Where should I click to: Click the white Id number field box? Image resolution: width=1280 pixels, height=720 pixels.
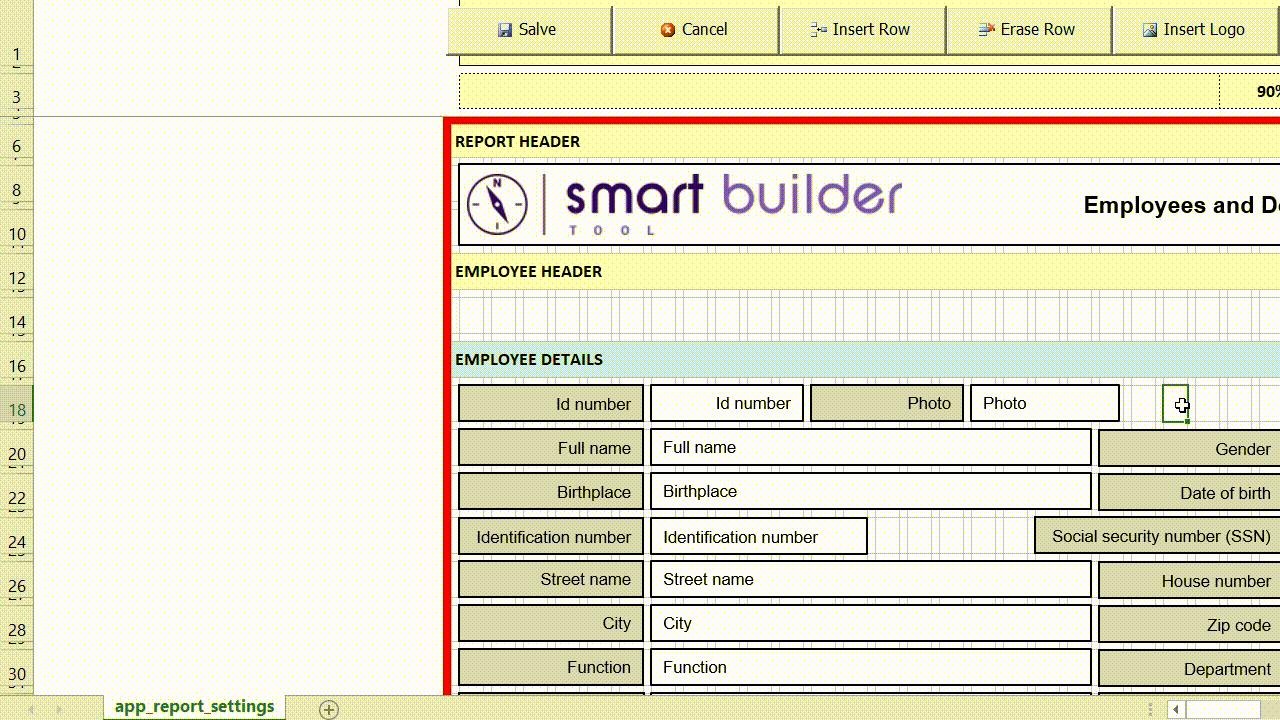pos(727,404)
